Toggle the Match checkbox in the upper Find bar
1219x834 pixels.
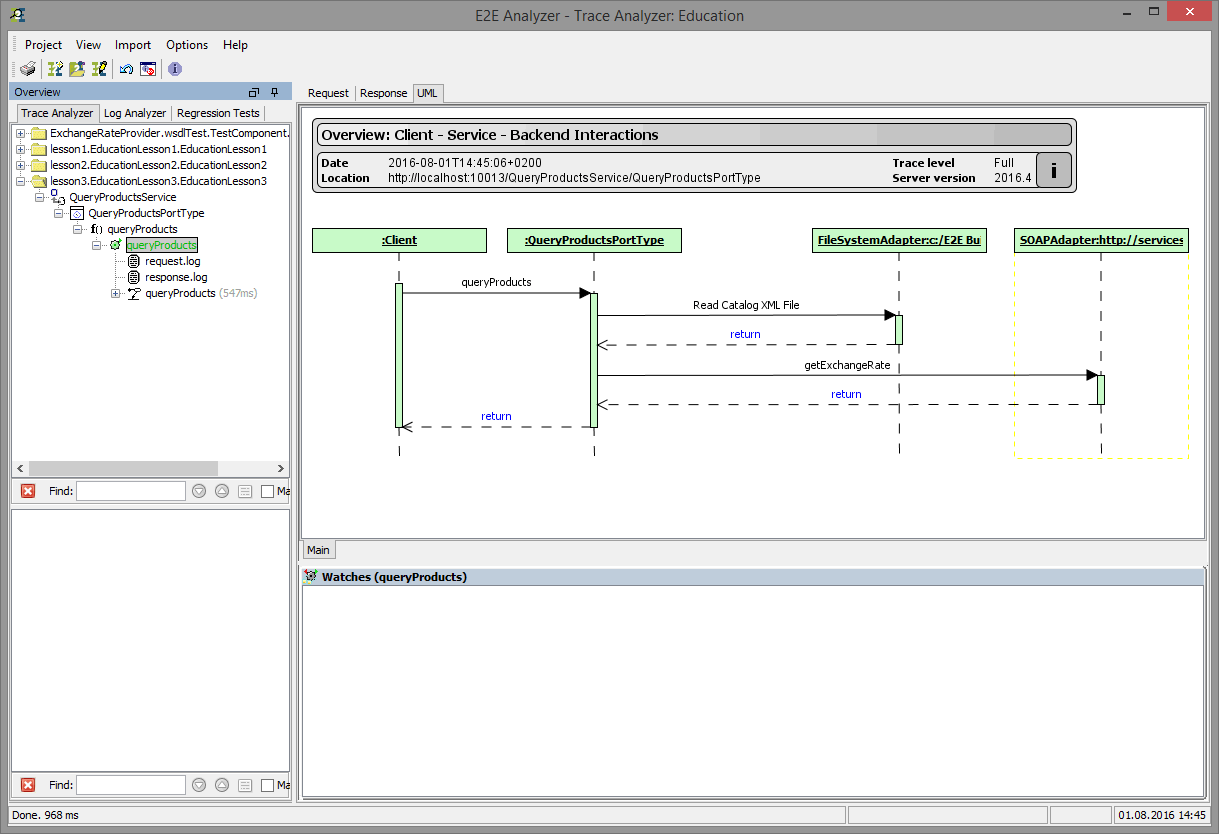tap(267, 490)
